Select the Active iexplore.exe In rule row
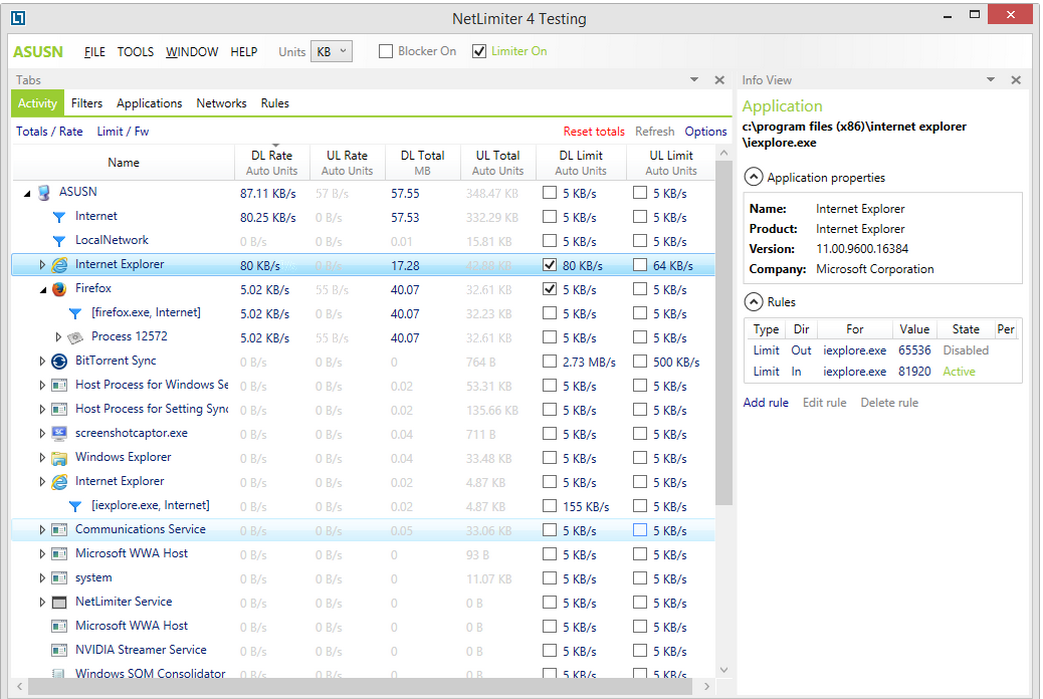Screen dimensions: 1043x699 [883, 372]
